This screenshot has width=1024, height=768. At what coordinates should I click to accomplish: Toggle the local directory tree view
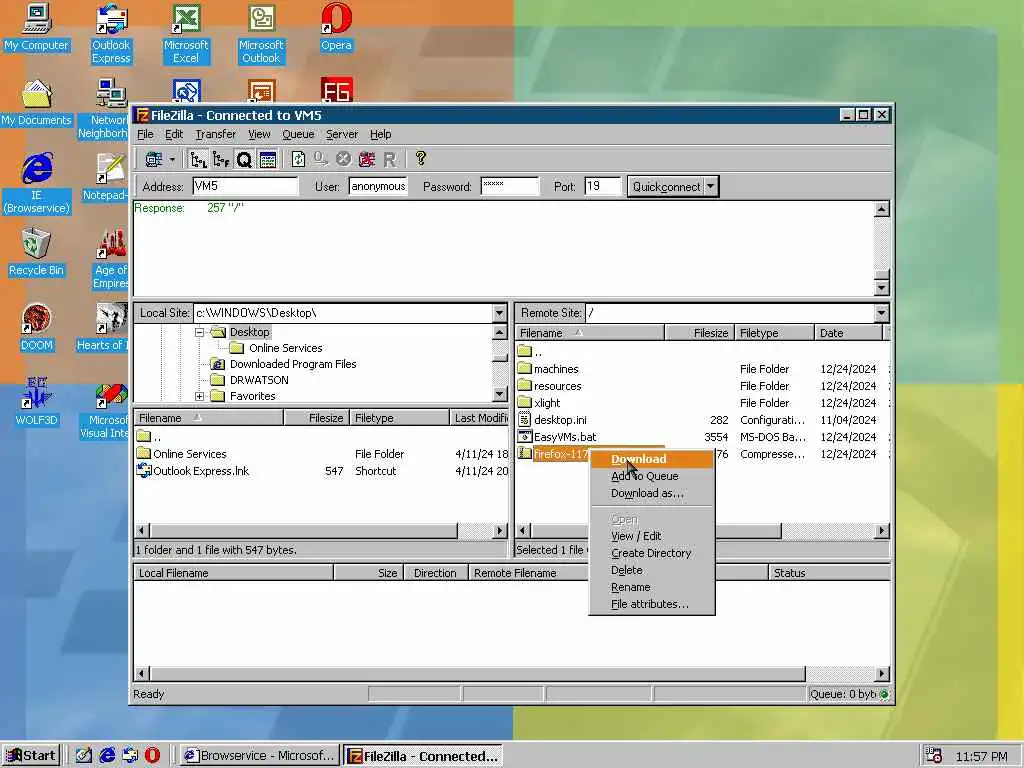198,159
